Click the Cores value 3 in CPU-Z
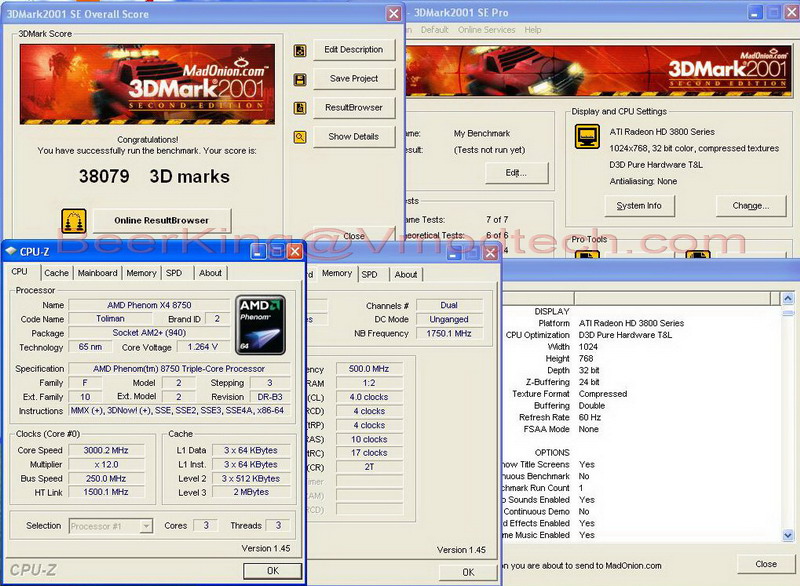The width and height of the screenshot is (800, 586). click(206, 525)
